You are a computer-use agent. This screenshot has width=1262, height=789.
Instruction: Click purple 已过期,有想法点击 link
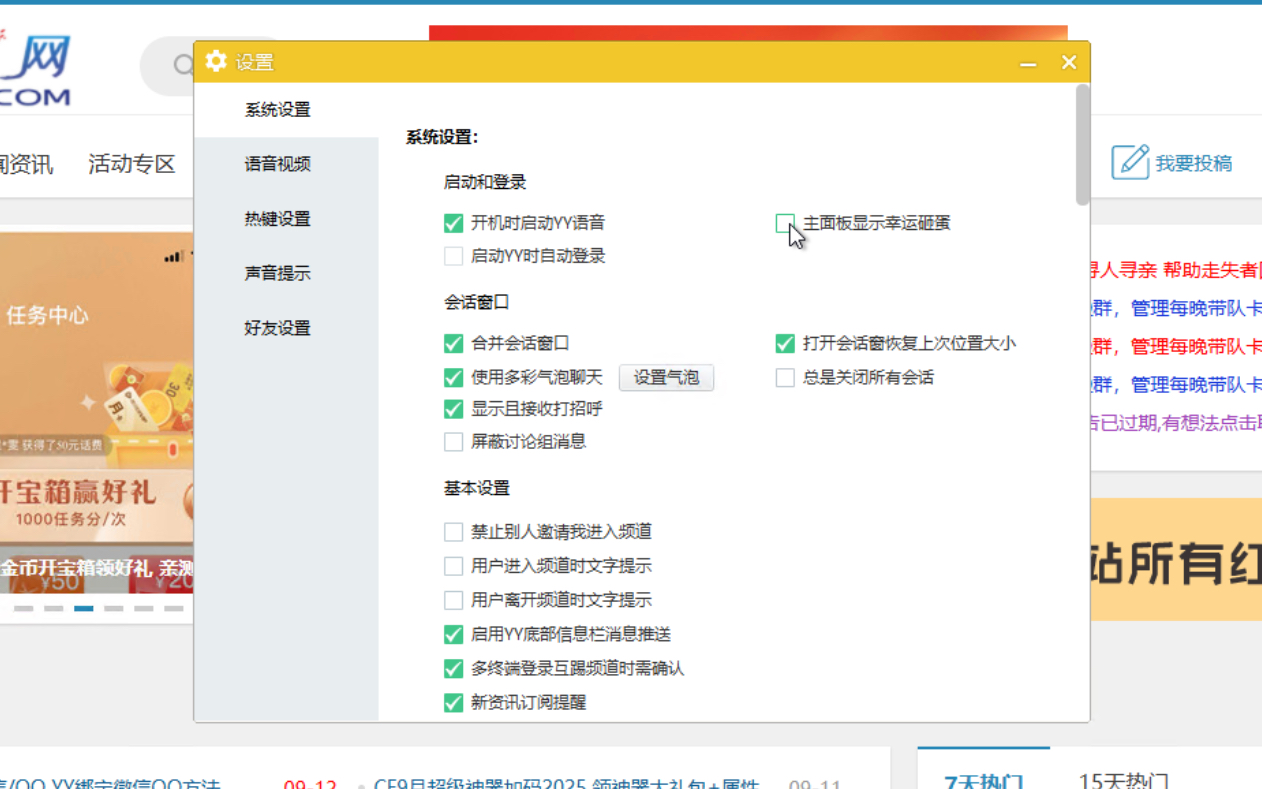pyautogui.click(x=1176, y=422)
